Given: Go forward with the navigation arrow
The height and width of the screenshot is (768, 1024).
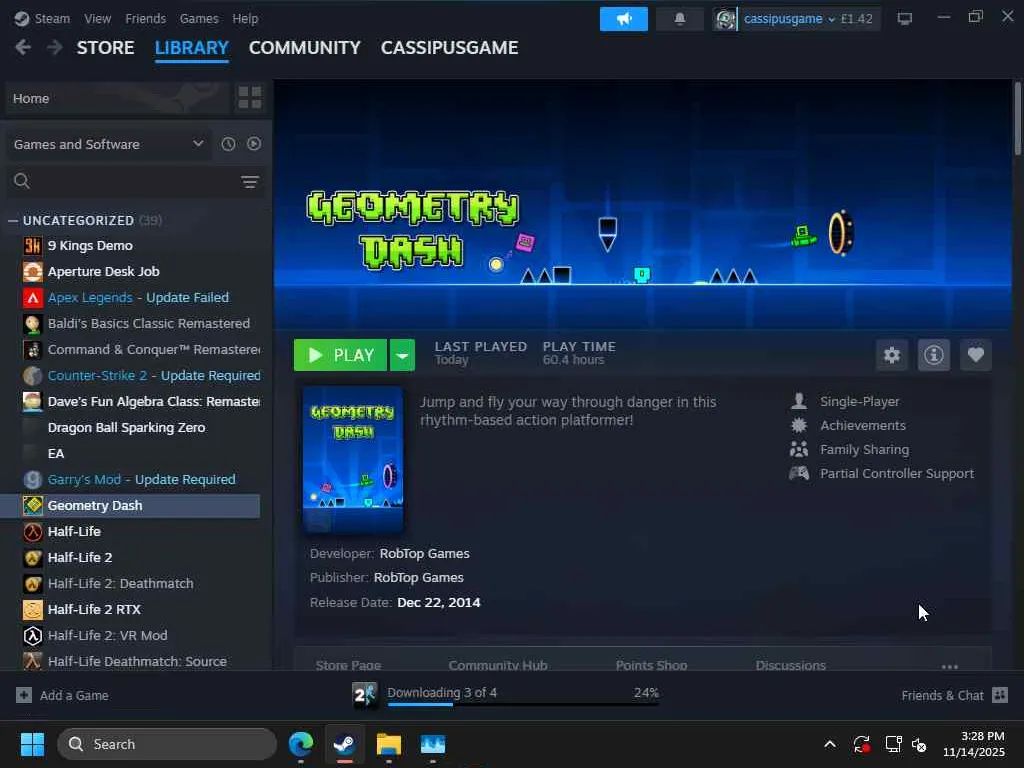Looking at the screenshot, I should [x=54, y=48].
